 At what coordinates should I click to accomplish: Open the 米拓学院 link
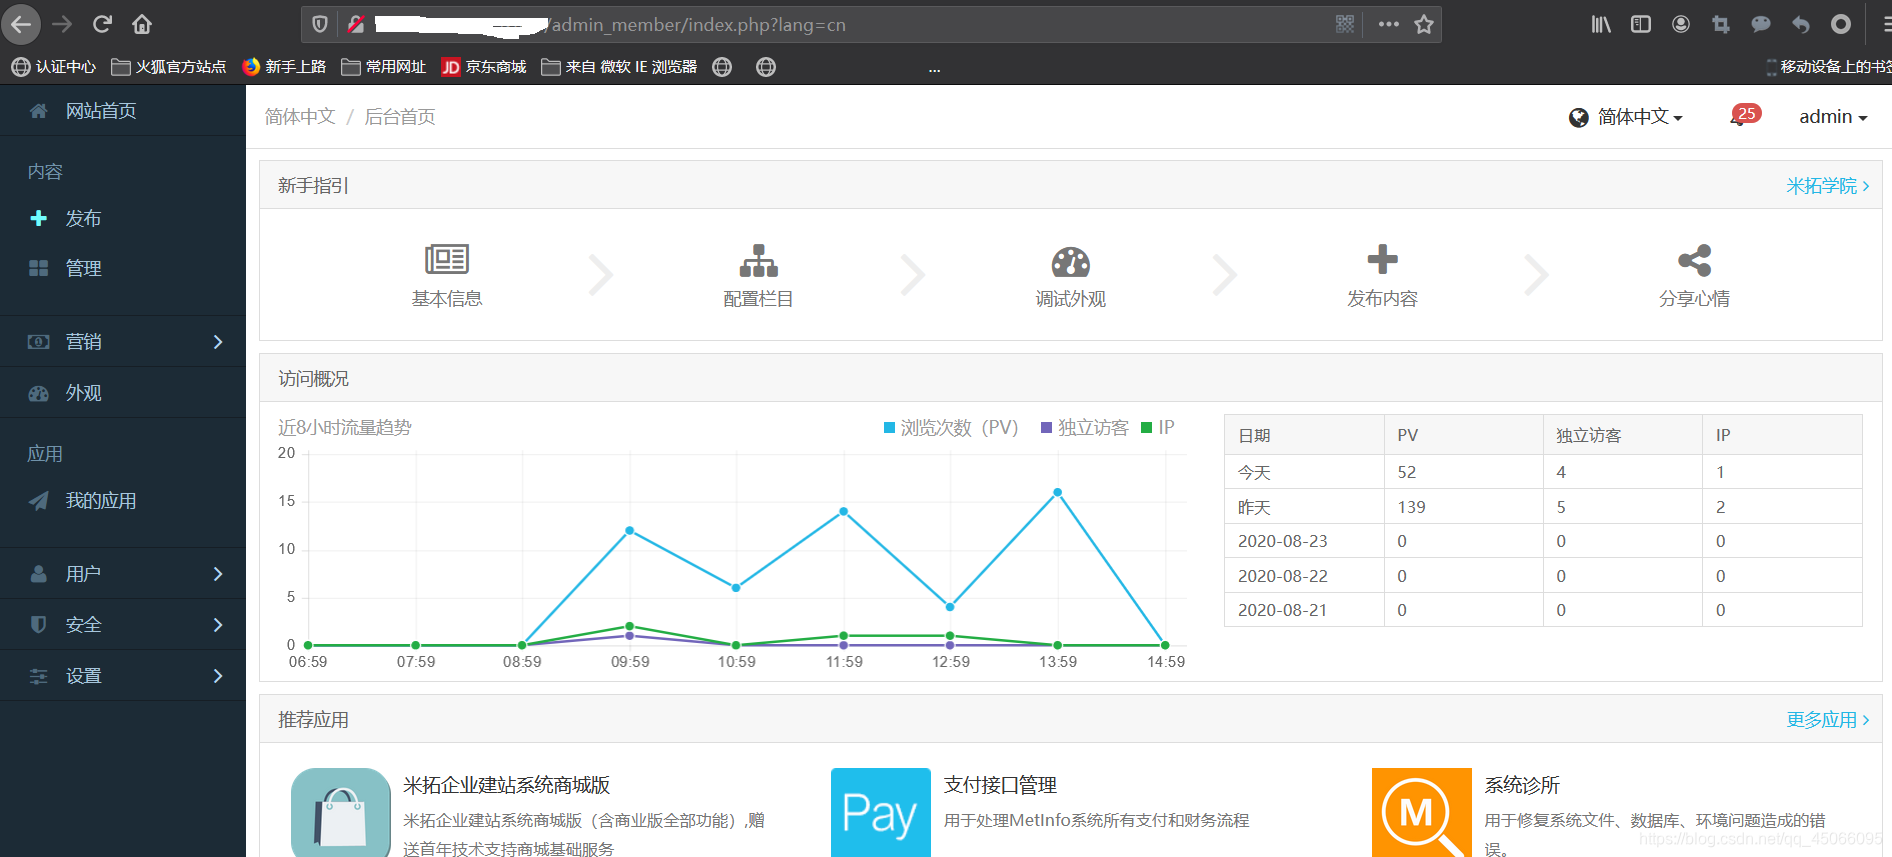[1827, 186]
